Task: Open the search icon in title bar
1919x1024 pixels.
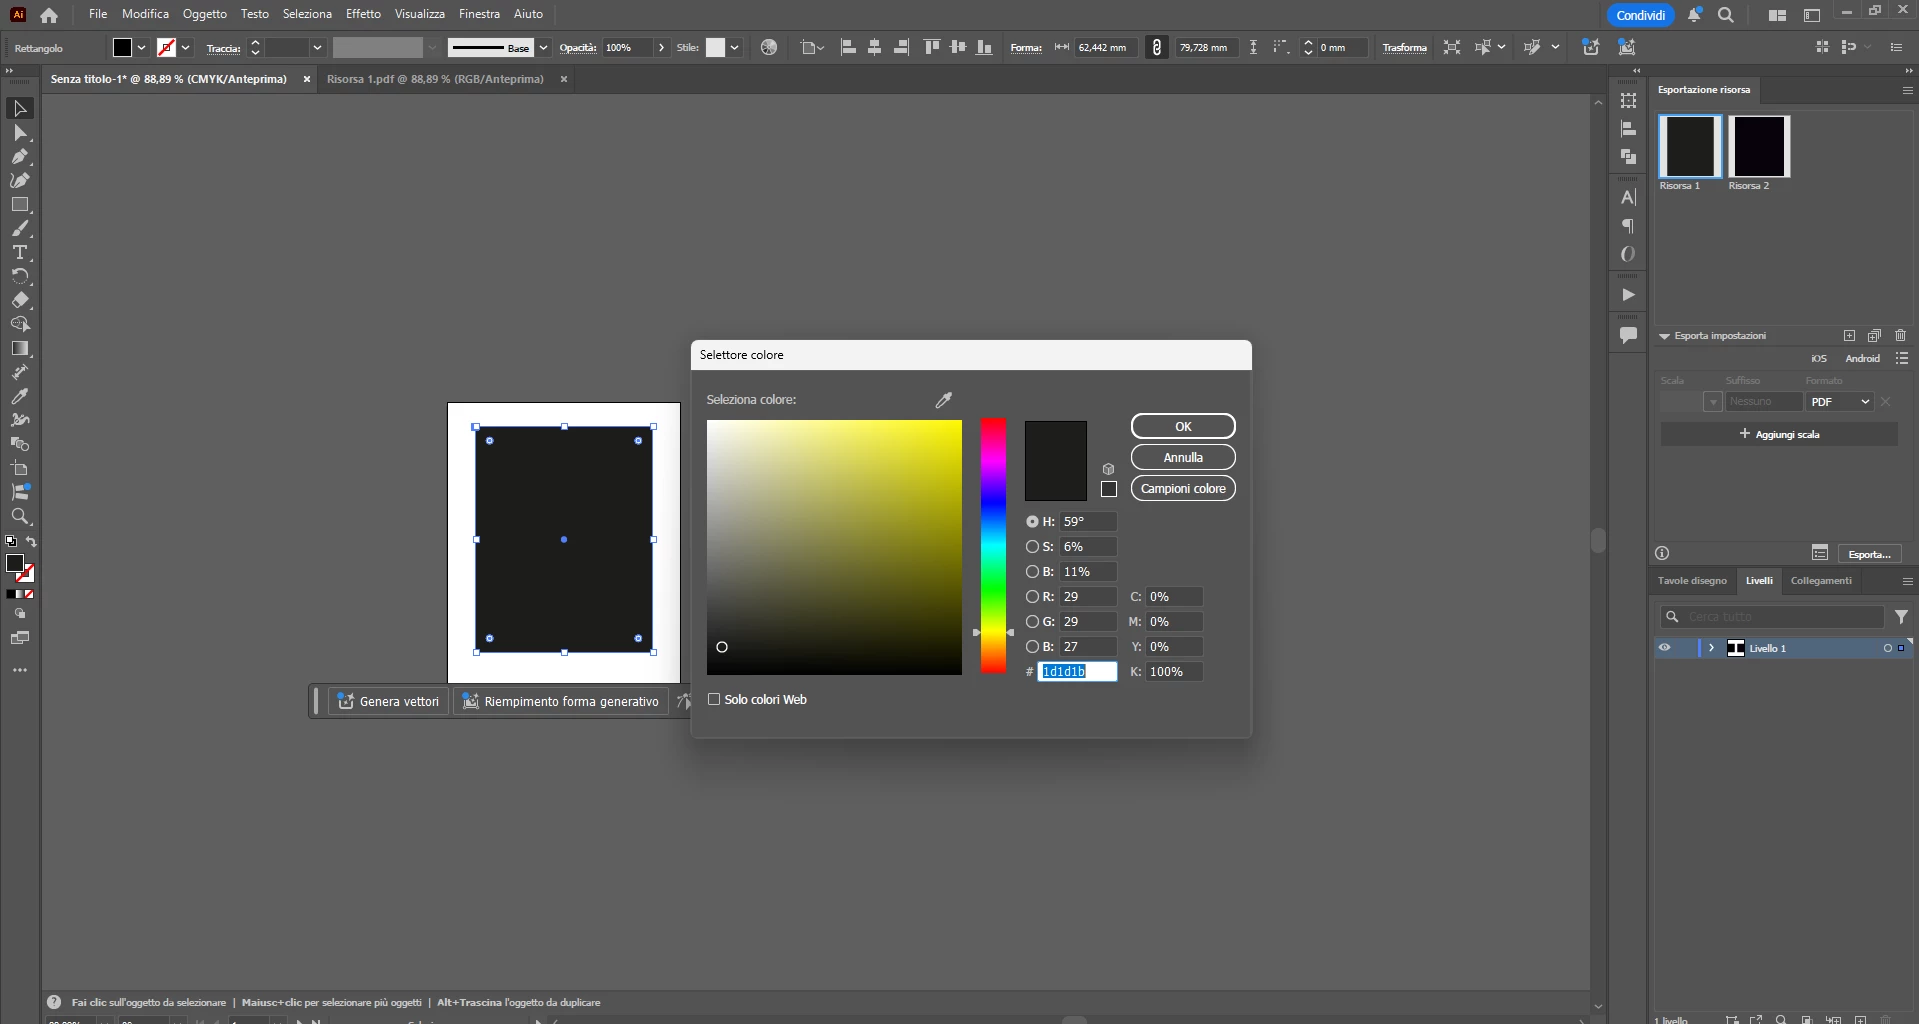Action: click(1726, 15)
